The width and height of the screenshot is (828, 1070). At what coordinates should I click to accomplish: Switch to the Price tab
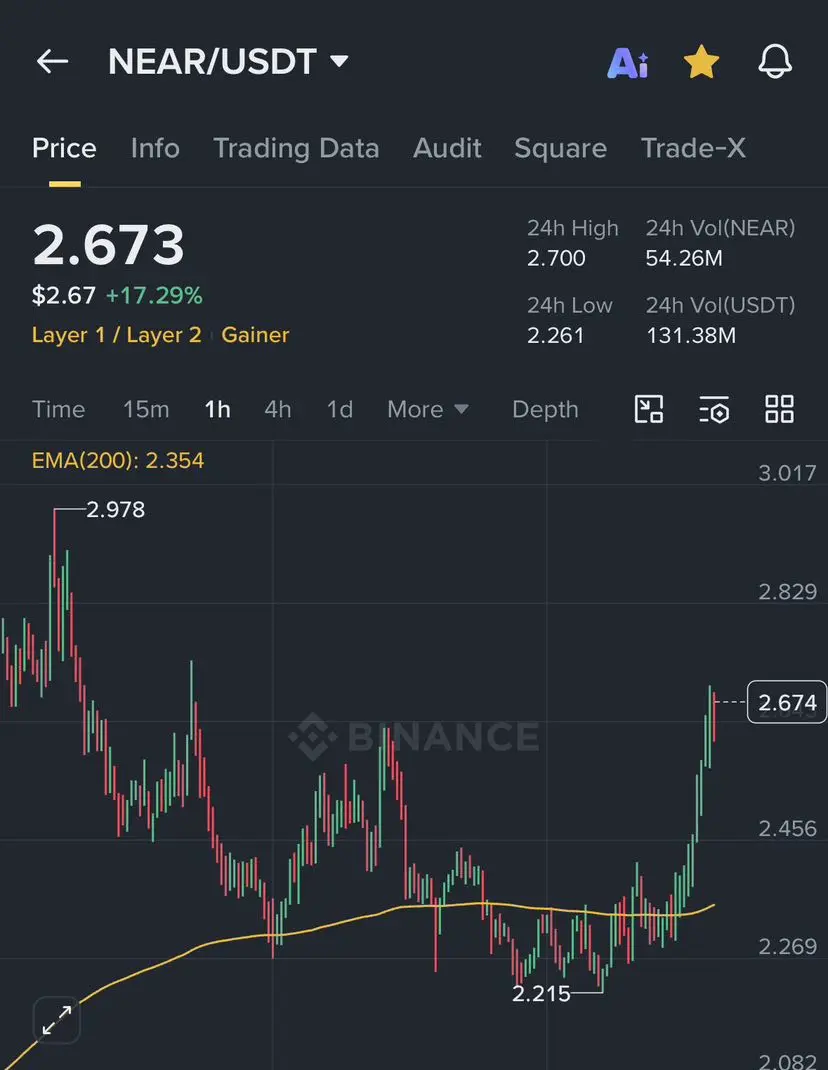click(64, 148)
